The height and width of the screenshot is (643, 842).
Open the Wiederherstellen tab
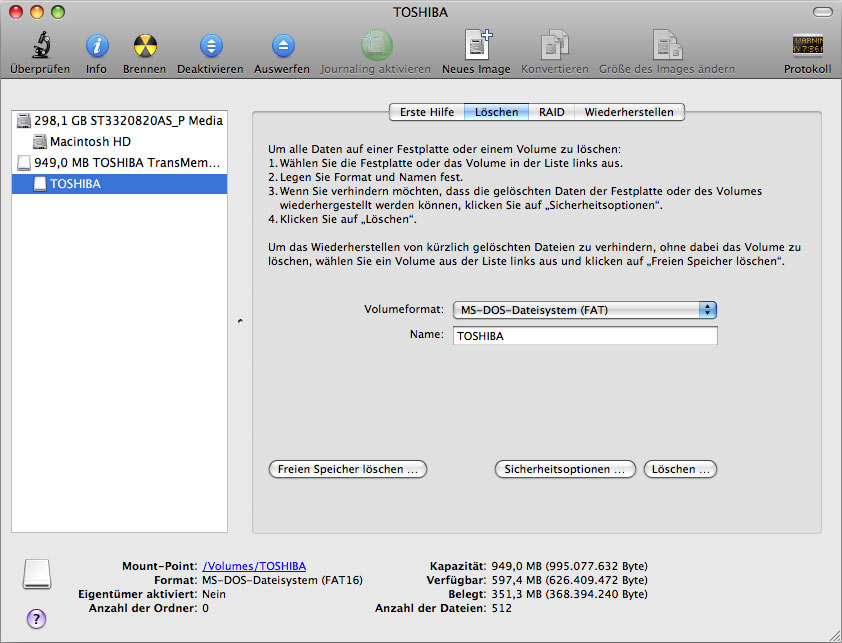(630, 112)
